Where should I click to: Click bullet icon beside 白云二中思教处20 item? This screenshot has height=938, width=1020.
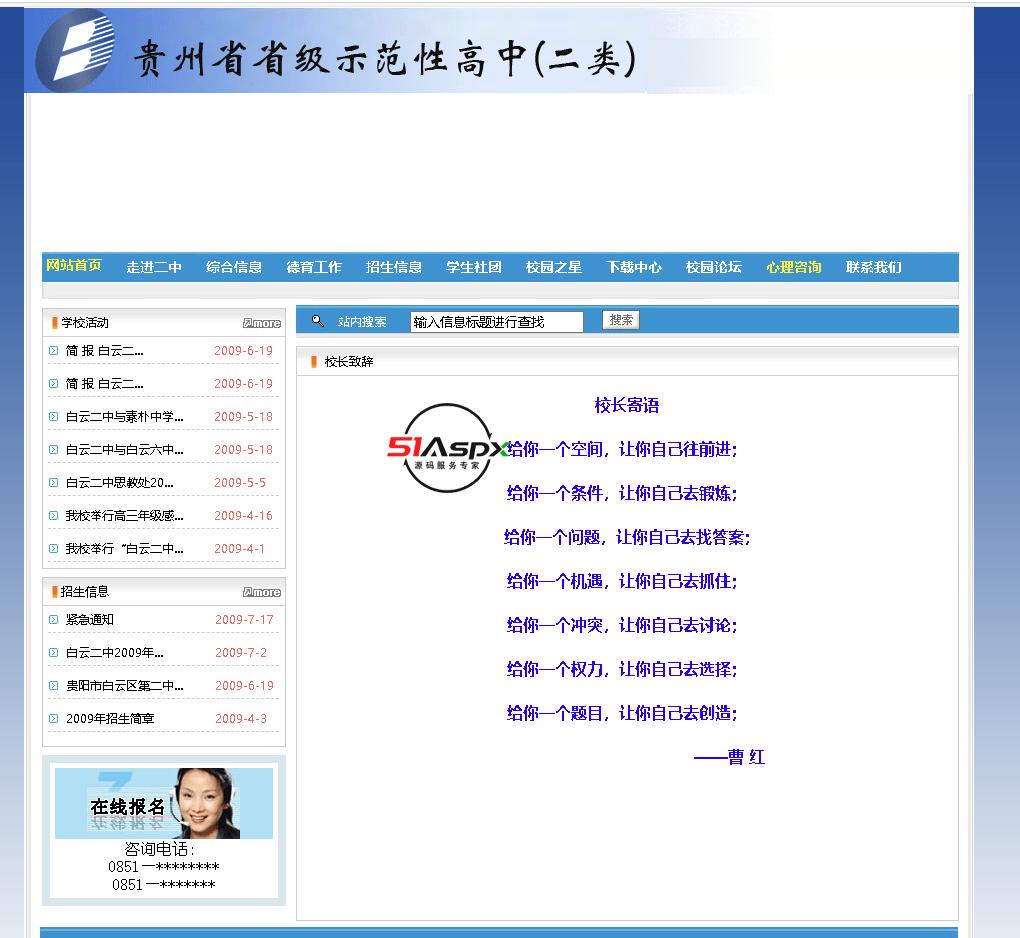(53, 483)
